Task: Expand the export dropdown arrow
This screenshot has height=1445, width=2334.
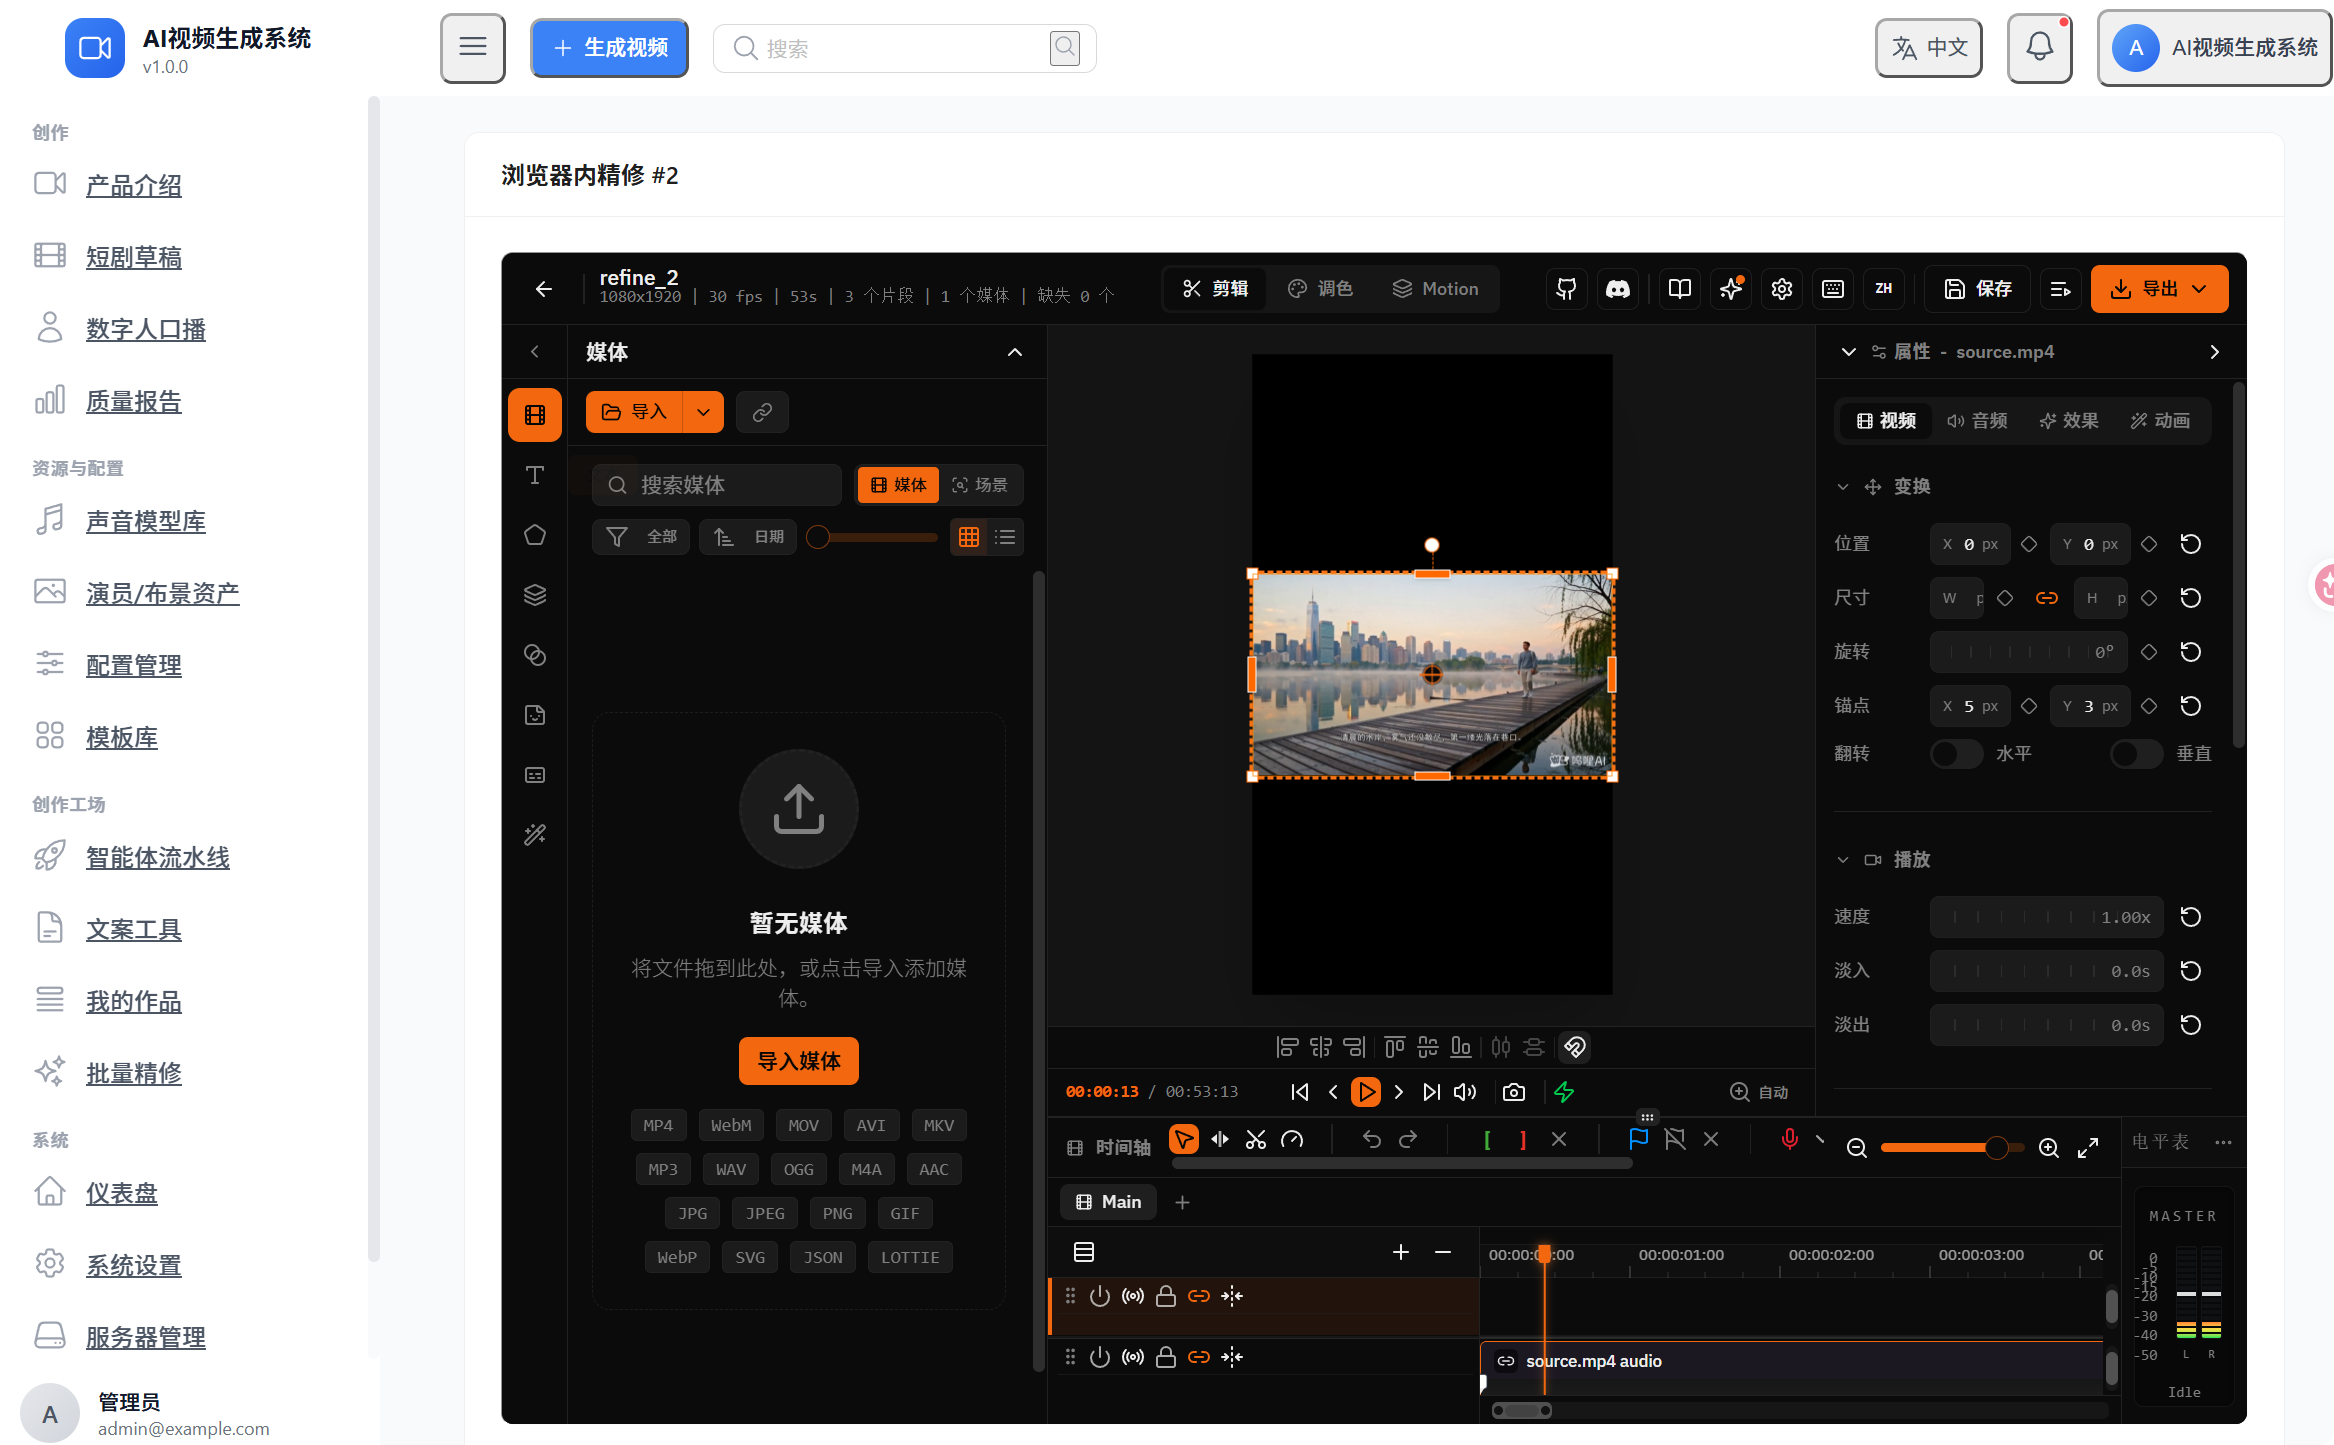Action: 2200,289
